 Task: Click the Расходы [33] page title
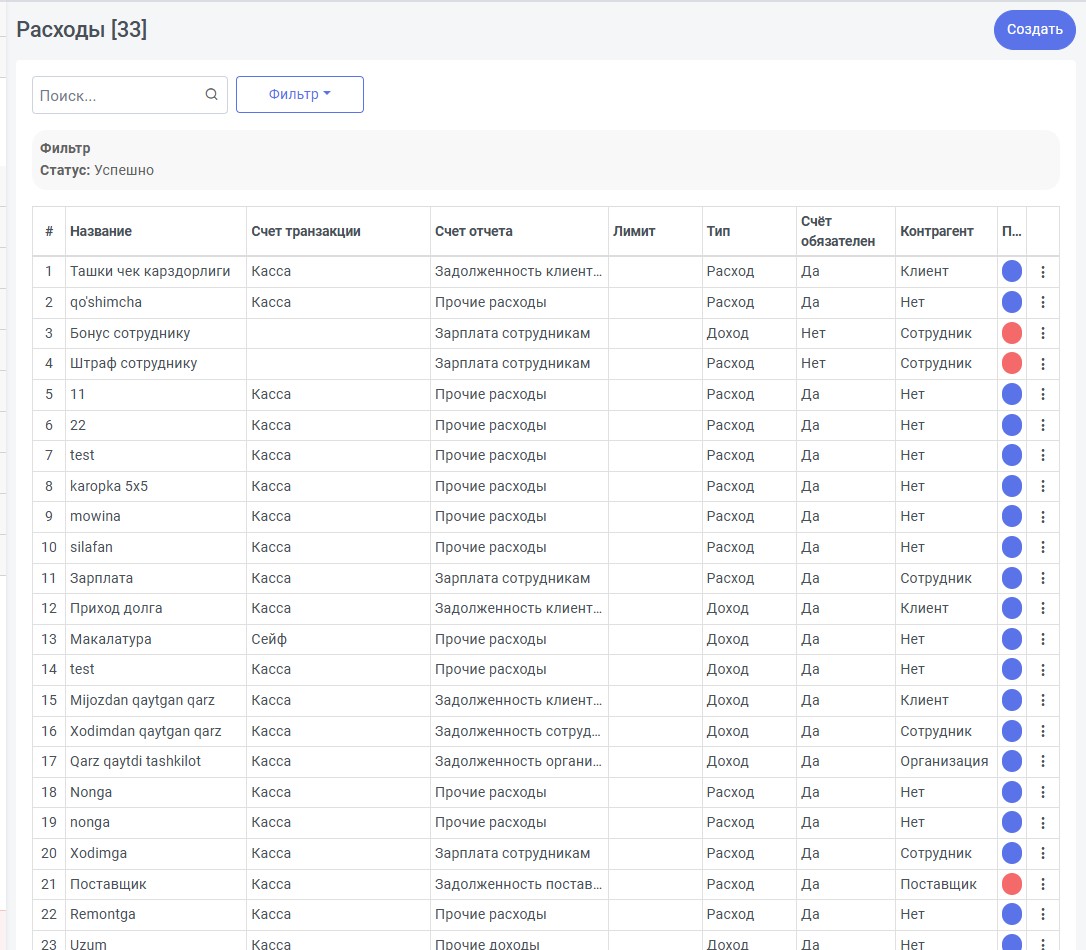tap(82, 30)
